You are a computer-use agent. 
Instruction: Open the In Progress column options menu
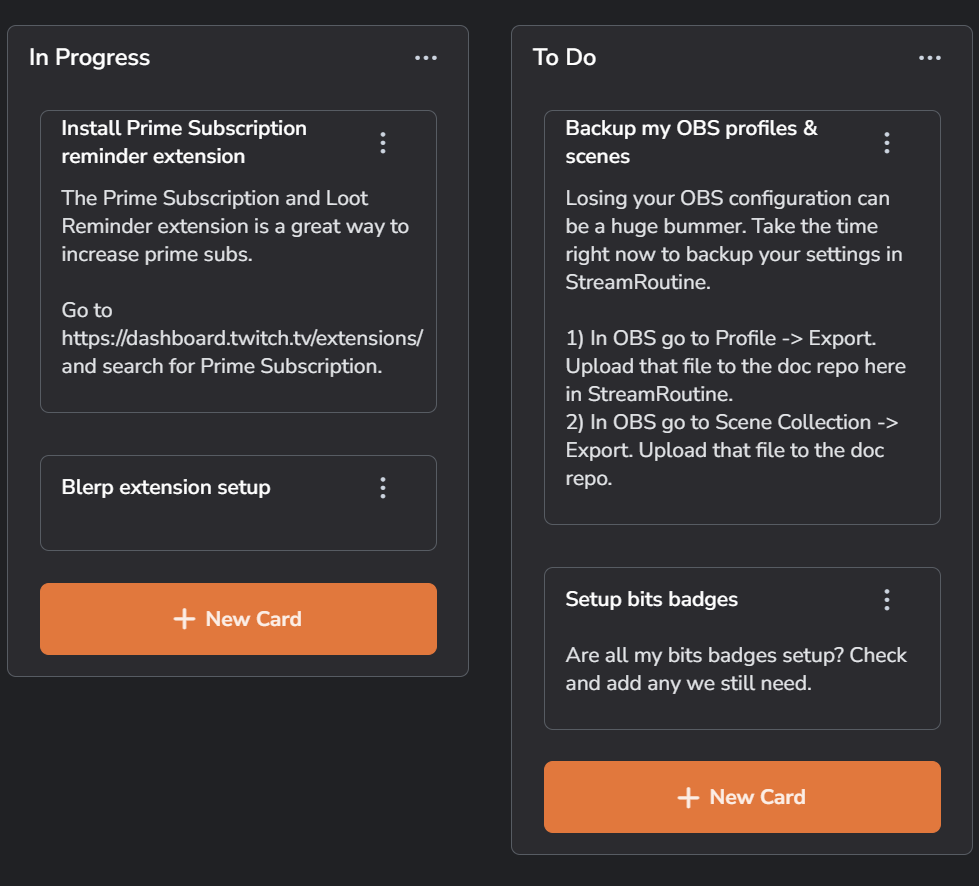pyautogui.click(x=426, y=58)
